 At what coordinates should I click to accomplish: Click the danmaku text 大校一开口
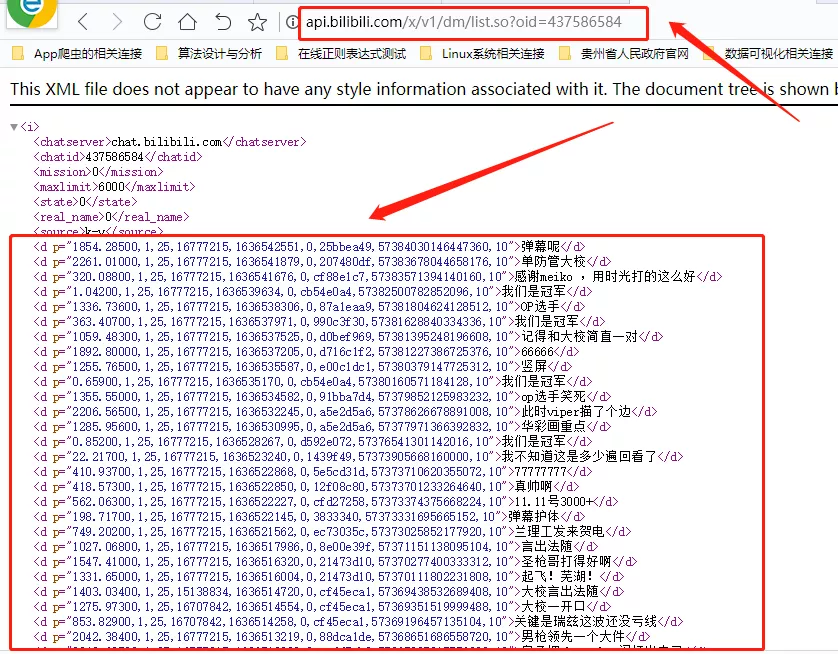553,606
